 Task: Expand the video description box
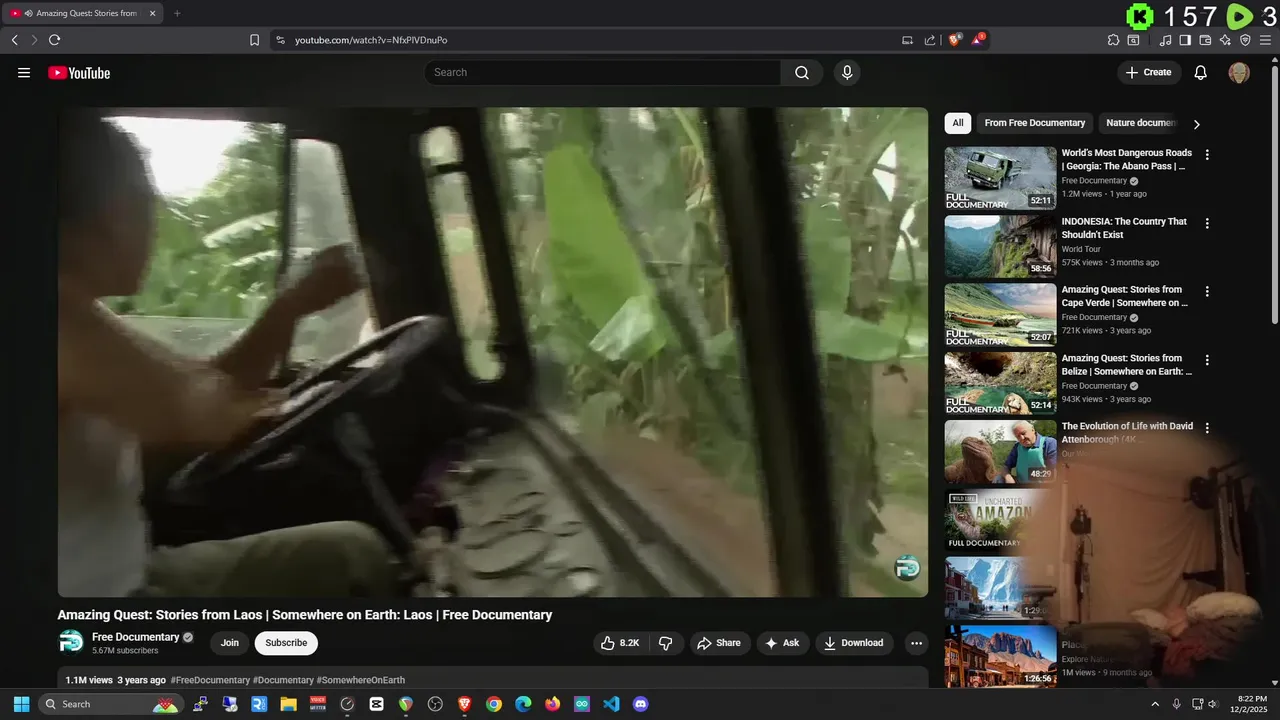pyautogui.click(x=493, y=678)
